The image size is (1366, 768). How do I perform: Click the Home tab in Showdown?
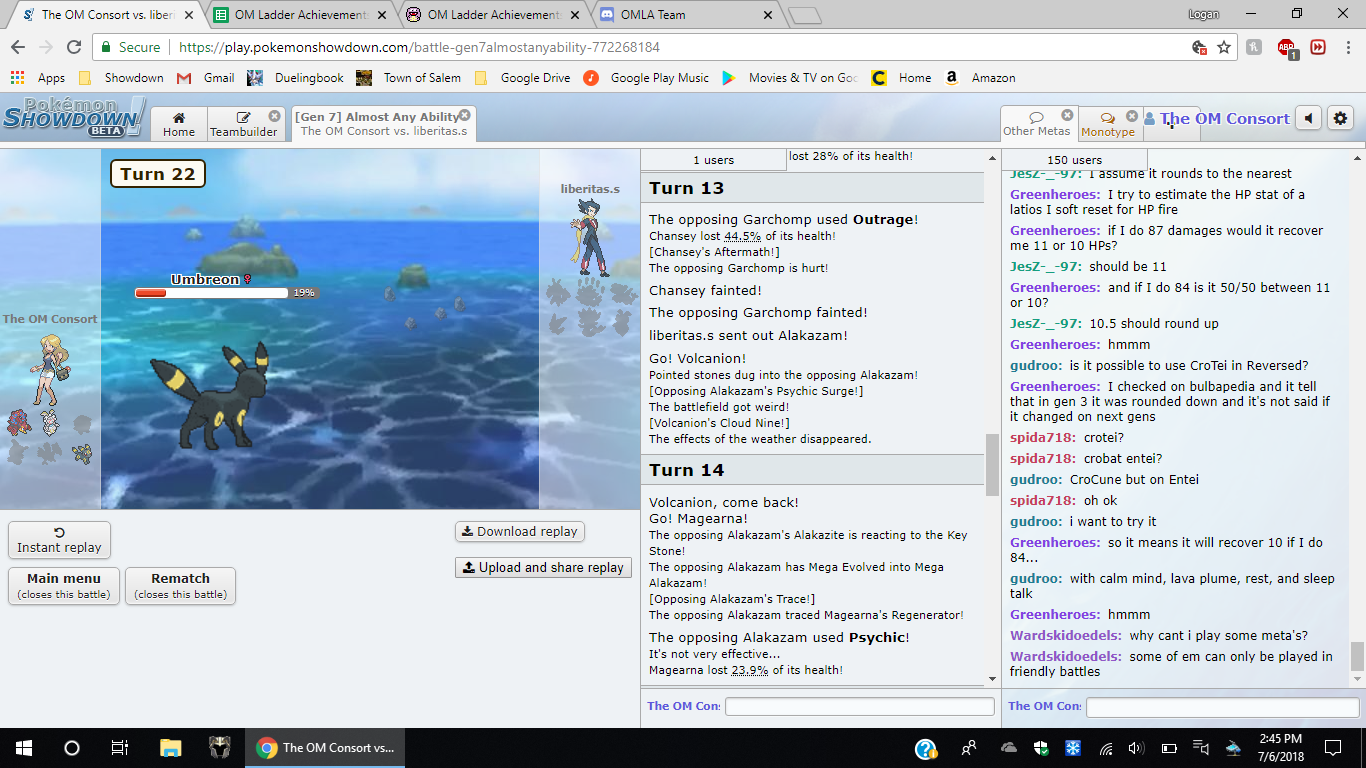pos(179,124)
